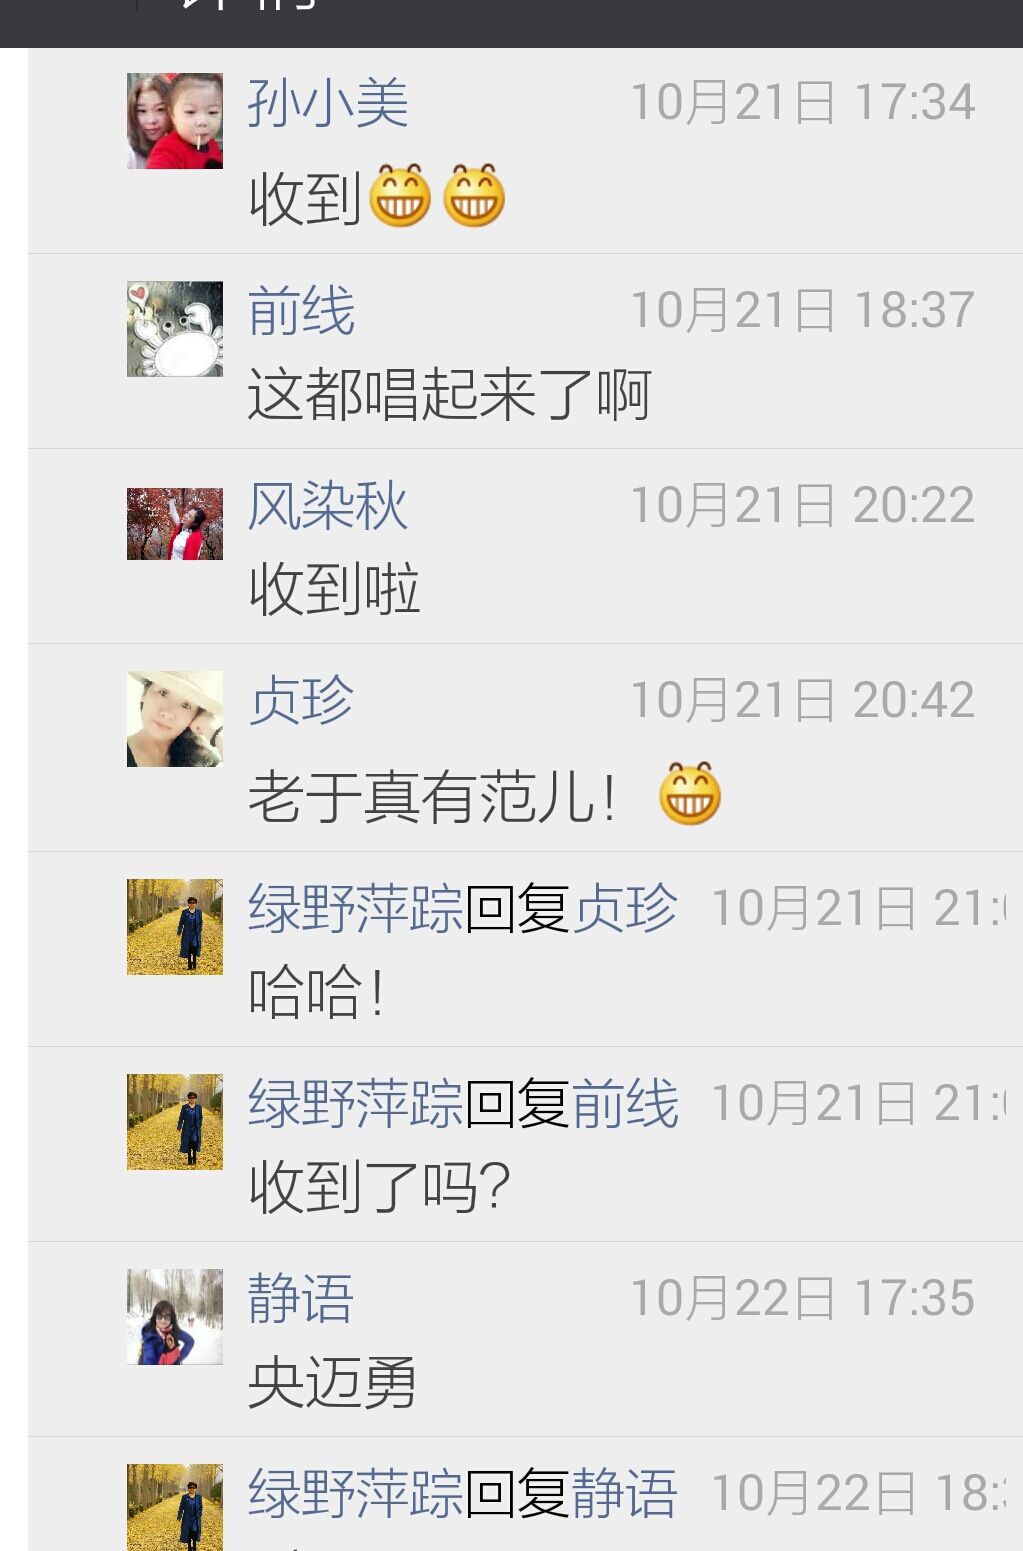Tap the comment text 央迈勇
1023x1551 pixels.
point(332,1384)
